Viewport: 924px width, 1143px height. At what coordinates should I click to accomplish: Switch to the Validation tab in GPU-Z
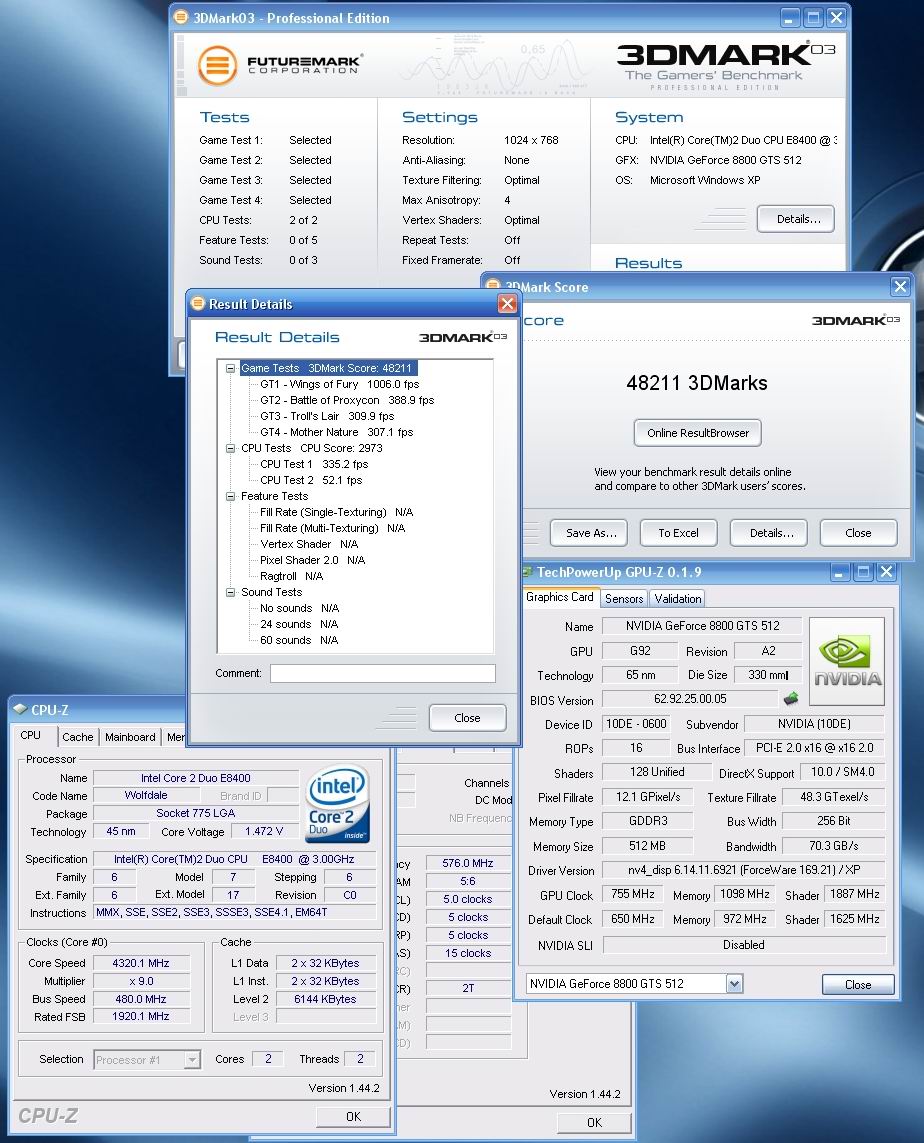678,598
